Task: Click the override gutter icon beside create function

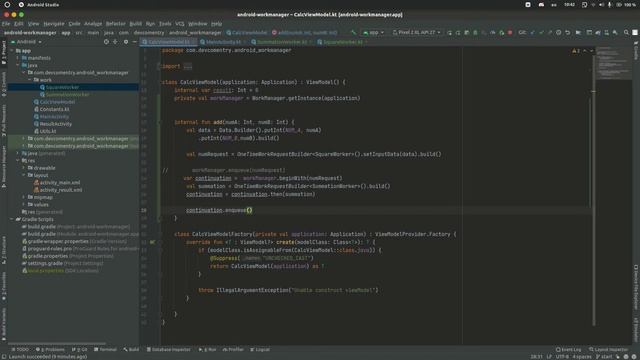Action: tap(152, 242)
